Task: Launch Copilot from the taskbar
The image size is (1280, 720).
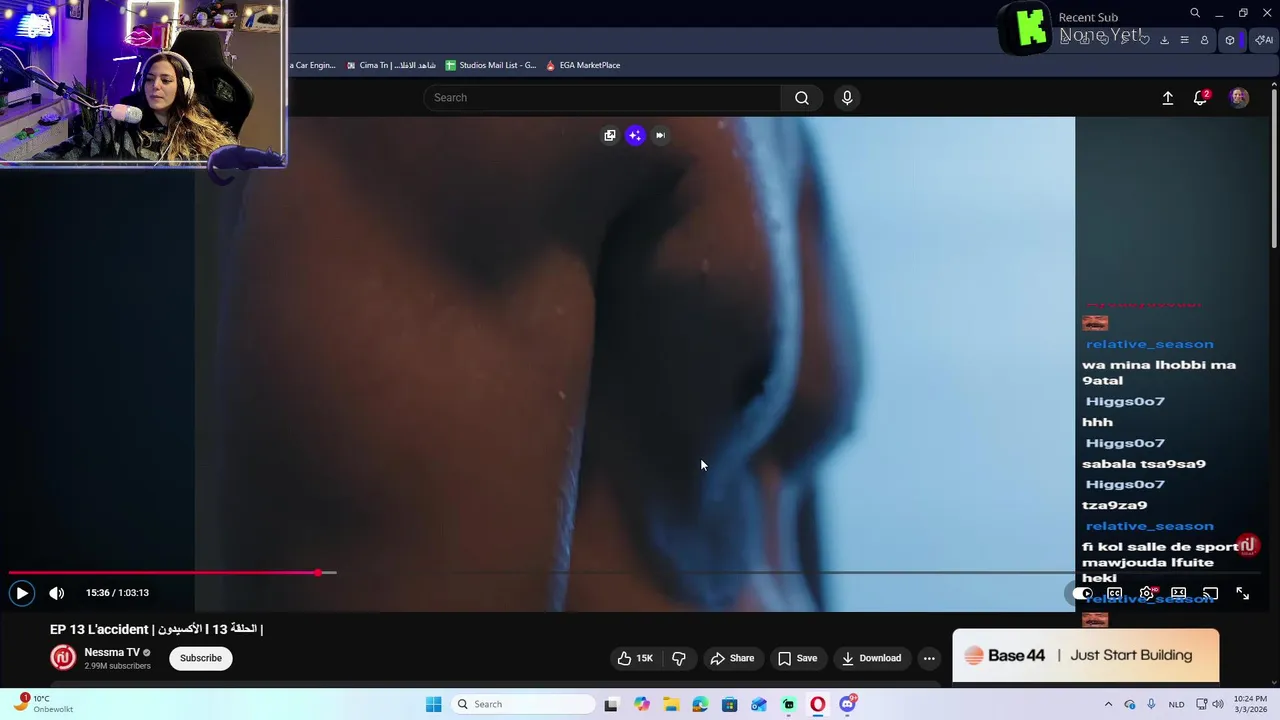Action: pyautogui.click(x=641, y=704)
